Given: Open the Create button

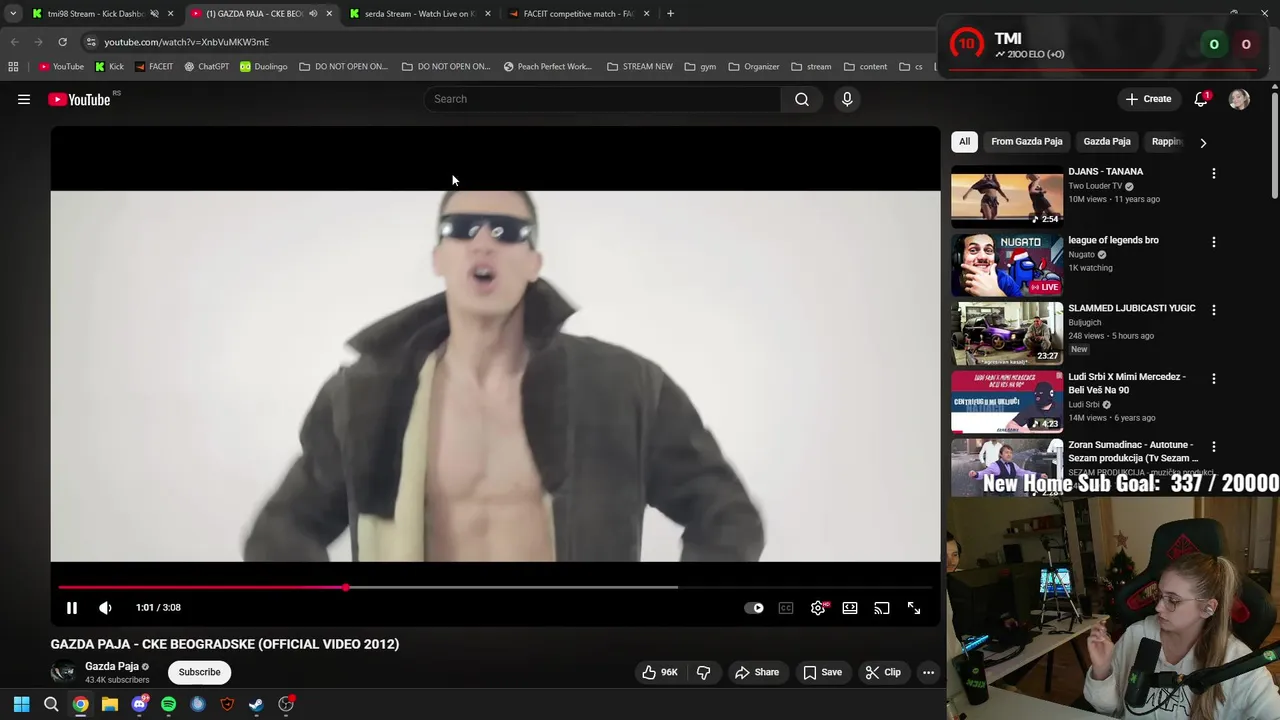Looking at the screenshot, I should coord(1148,99).
